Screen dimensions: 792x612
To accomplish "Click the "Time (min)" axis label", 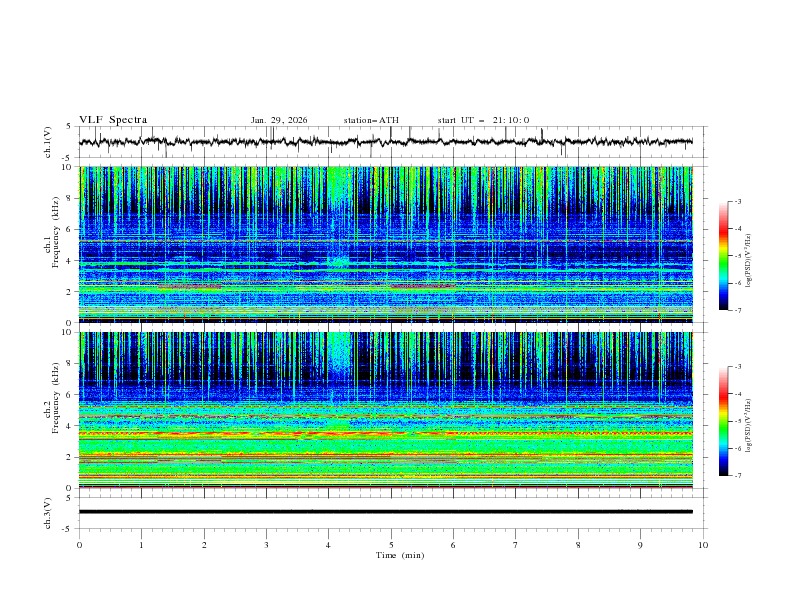I will (400, 555).
